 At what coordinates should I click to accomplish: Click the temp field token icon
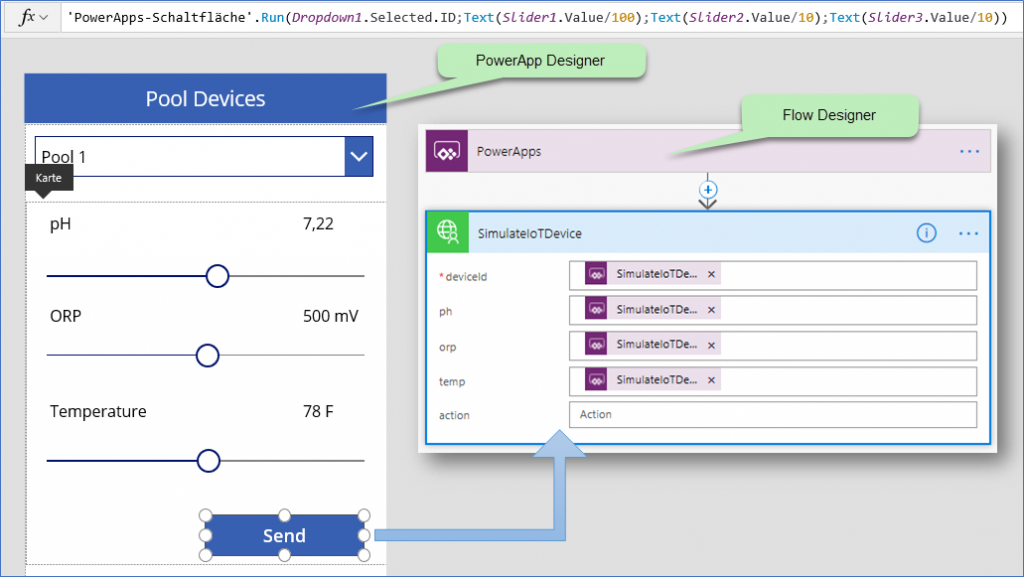point(596,380)
